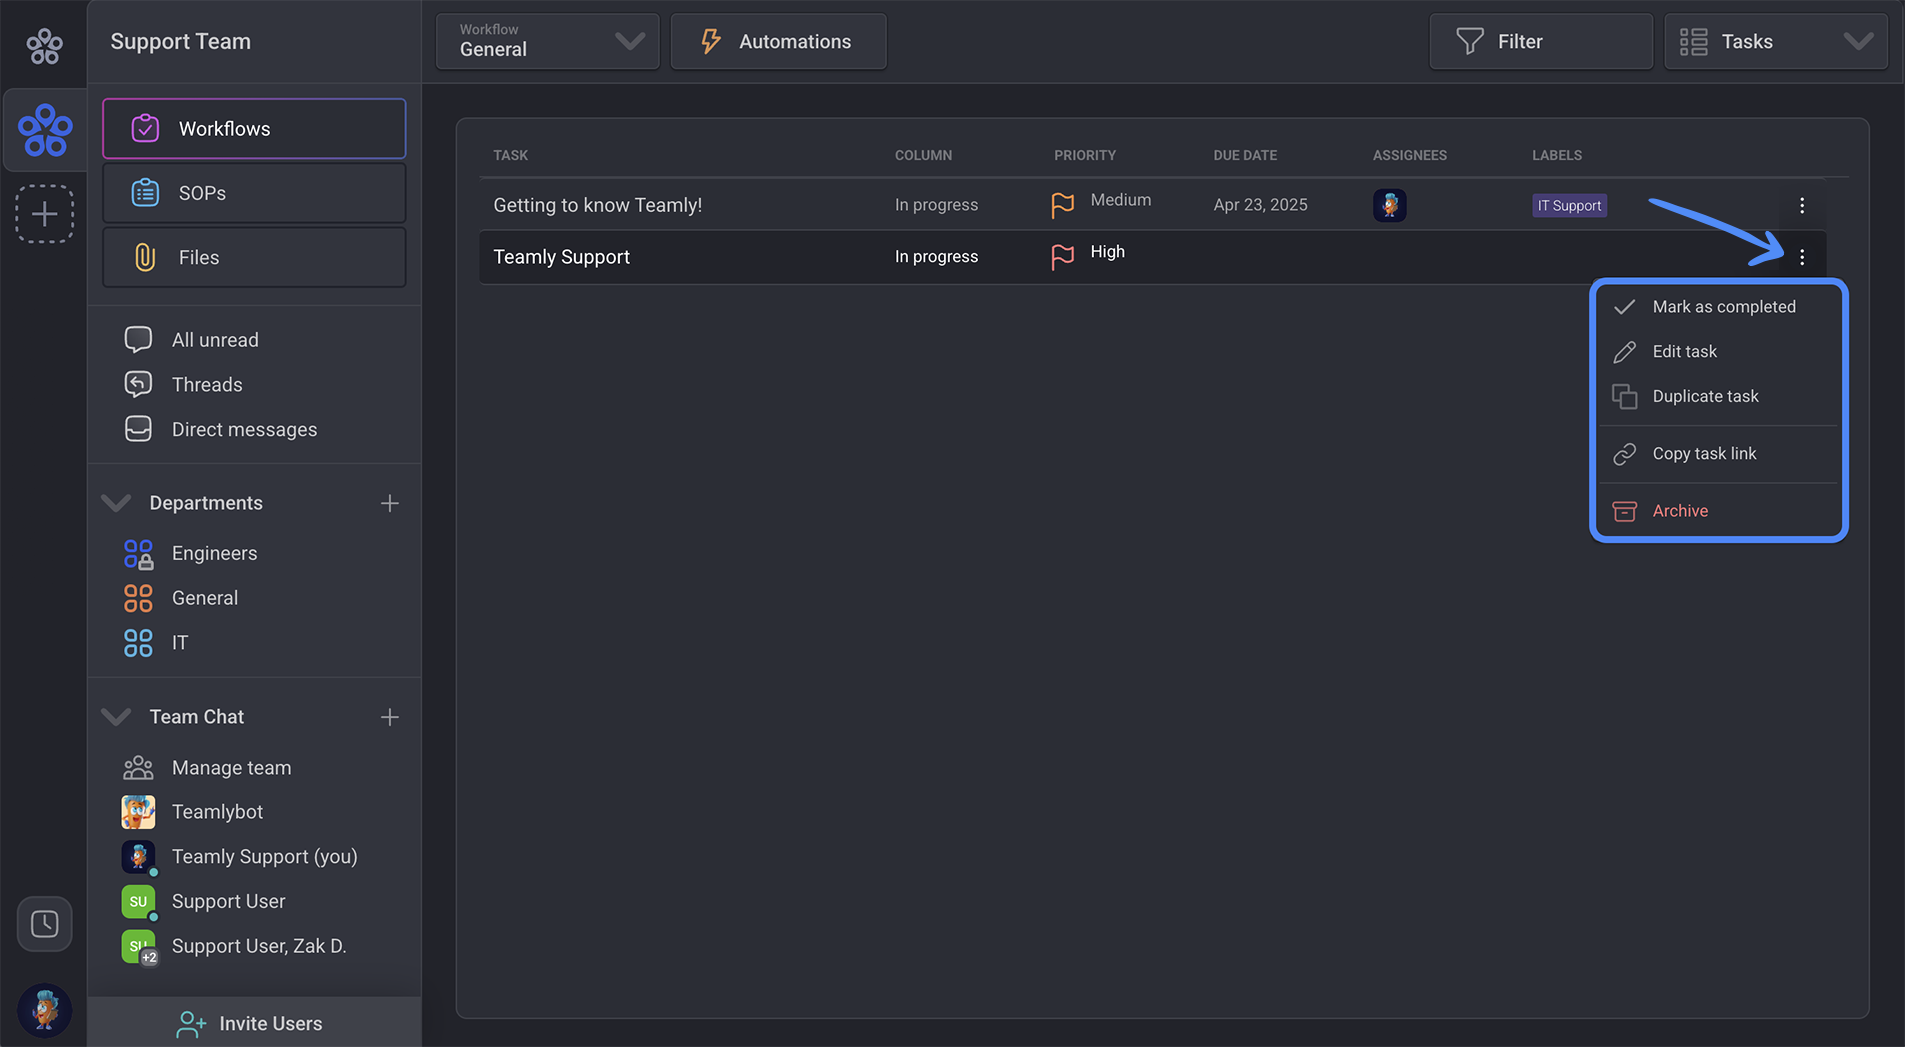Viewport: 1905px width, 1047px height.
Task: Add a new team chat with plus
Action: tap(390, 717)
